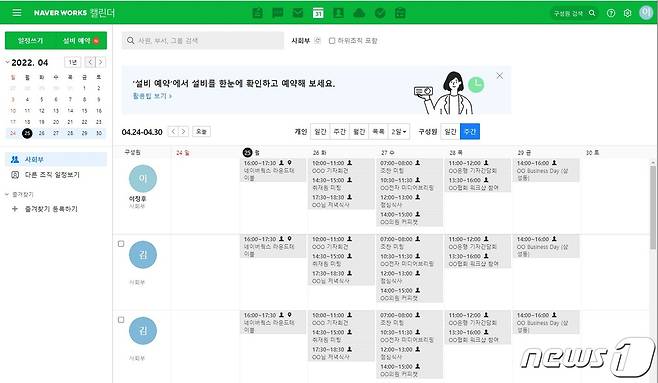Viewport: 658px width, 383px height.
Task: Open the Contacts address book icon
Action: point(338,13)
